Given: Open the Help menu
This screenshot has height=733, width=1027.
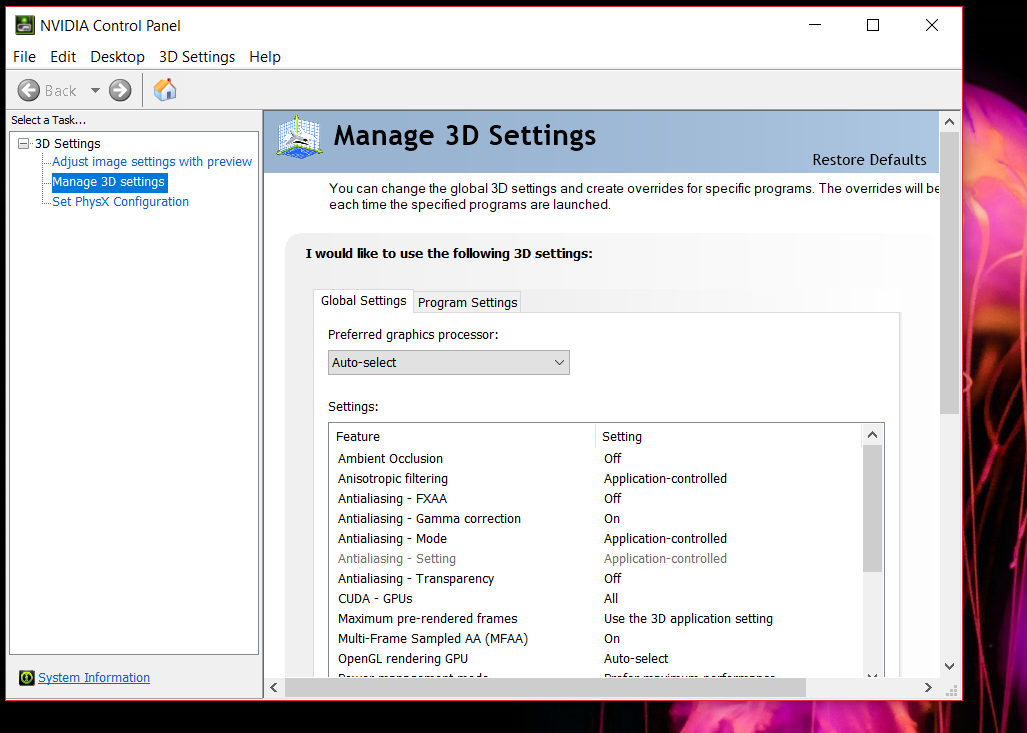Looking at the screenshot, I should coord(265,57).
